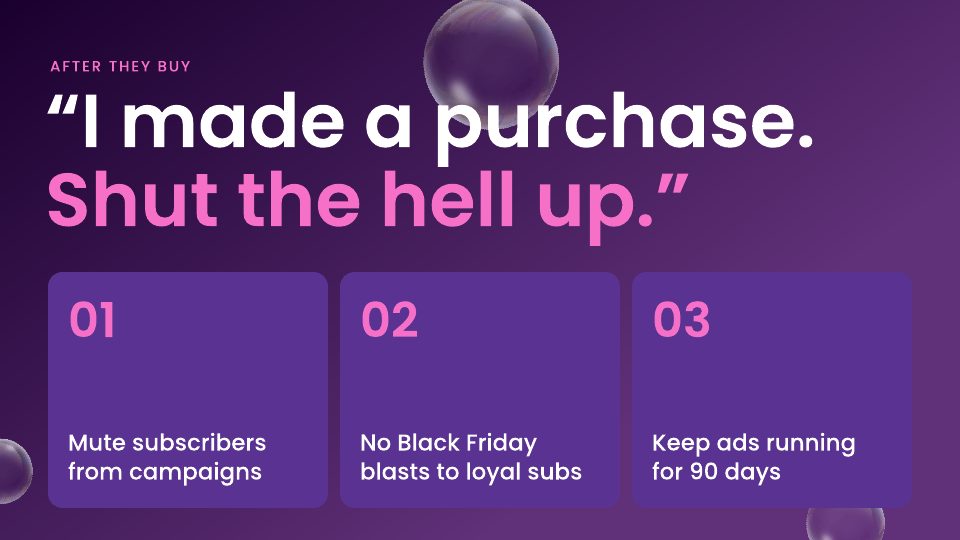Click the "AFTER THEY BUY" label

(121, 66)
